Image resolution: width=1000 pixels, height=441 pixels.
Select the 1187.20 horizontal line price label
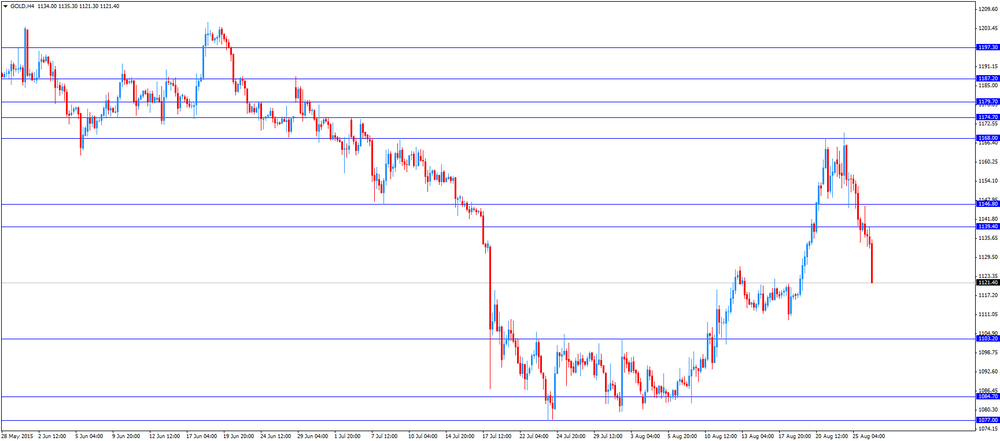click(x=987, y=78)
